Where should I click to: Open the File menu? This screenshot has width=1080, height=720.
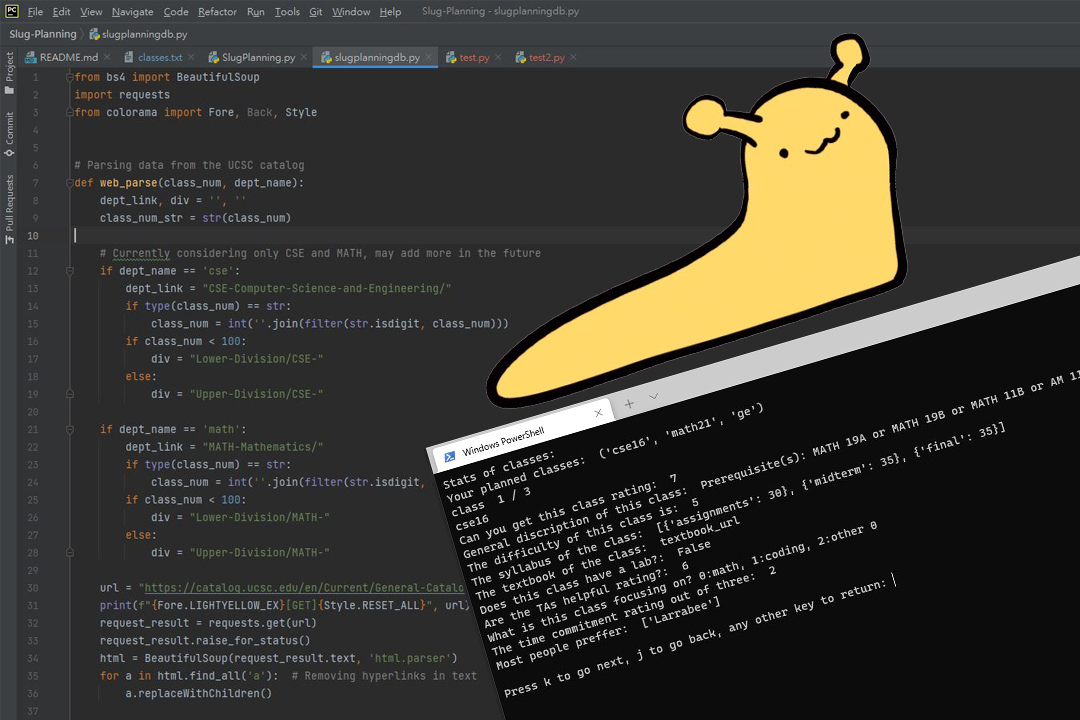[x=35, y=12]
